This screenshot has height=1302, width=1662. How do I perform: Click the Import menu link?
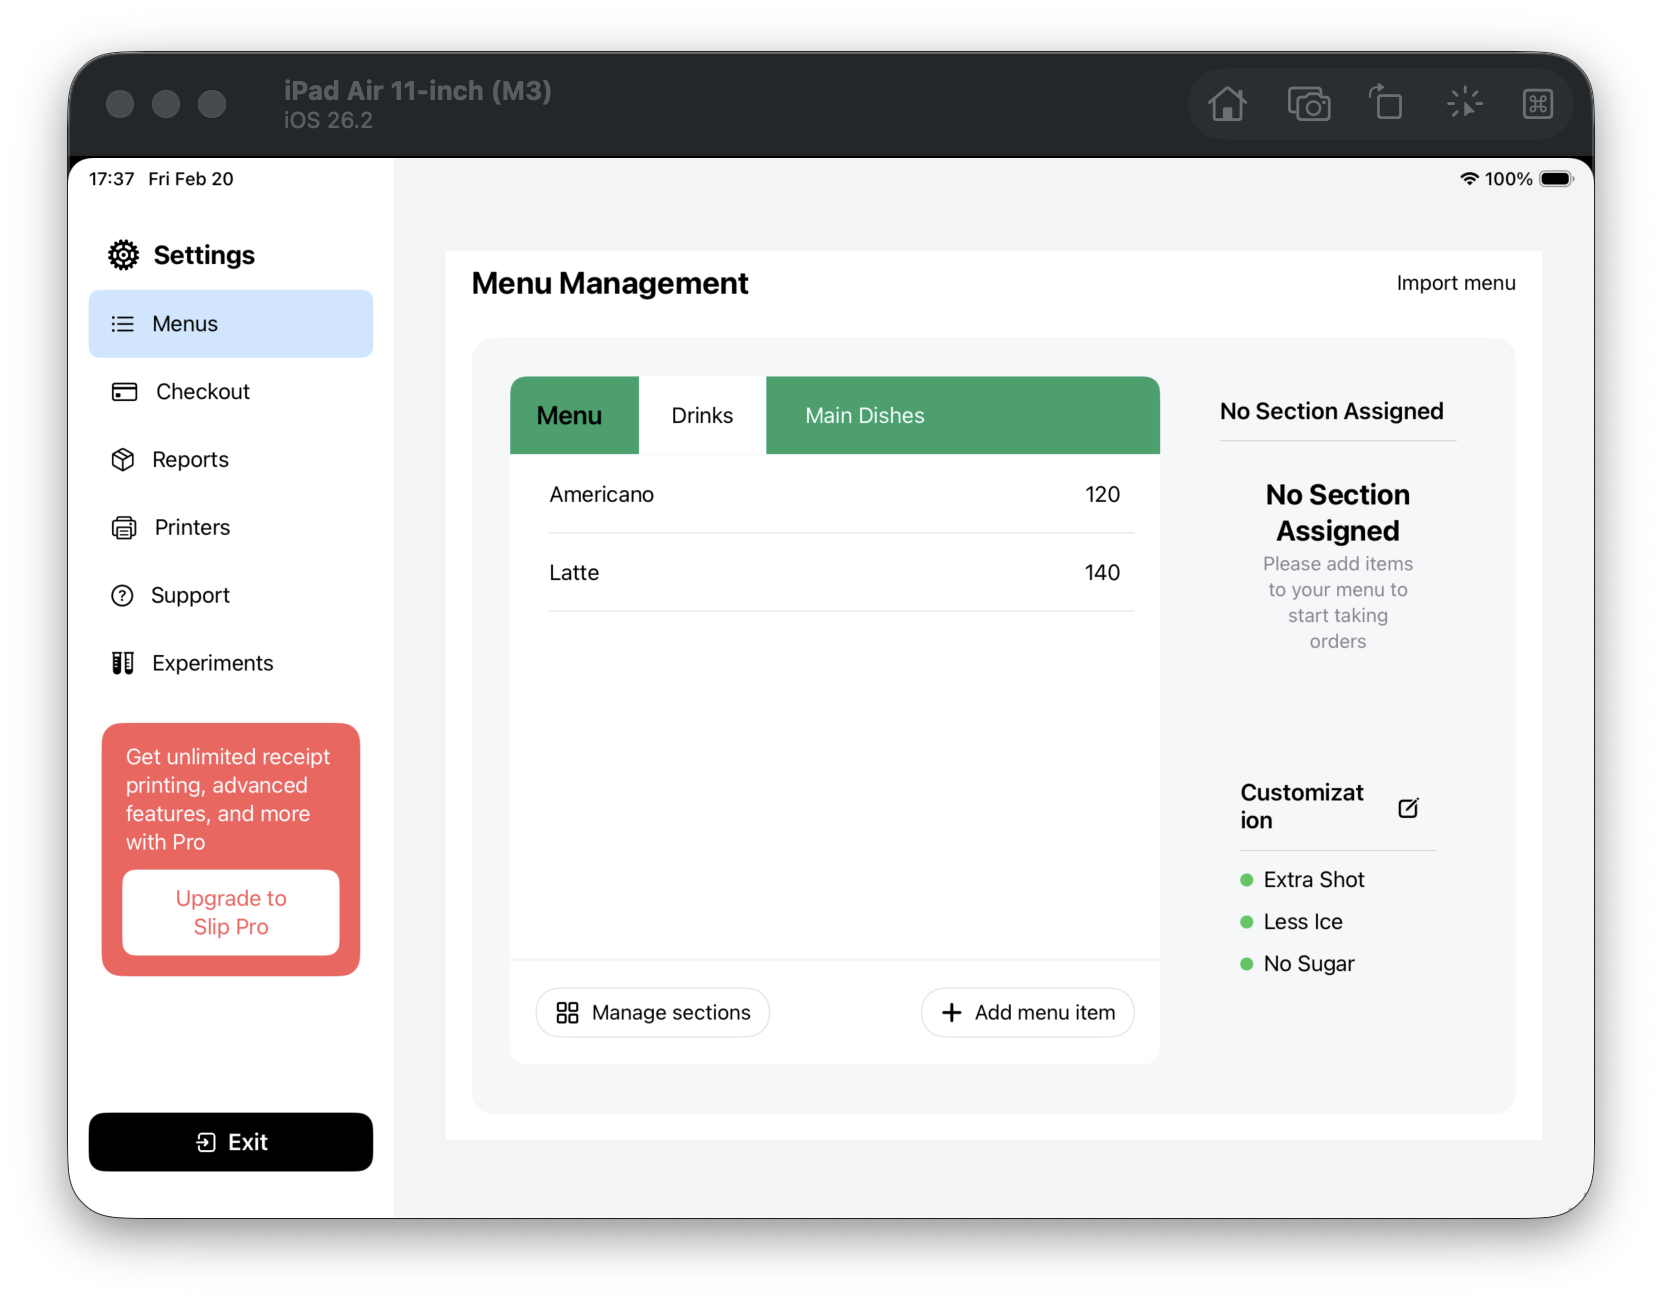[1455, 283]
